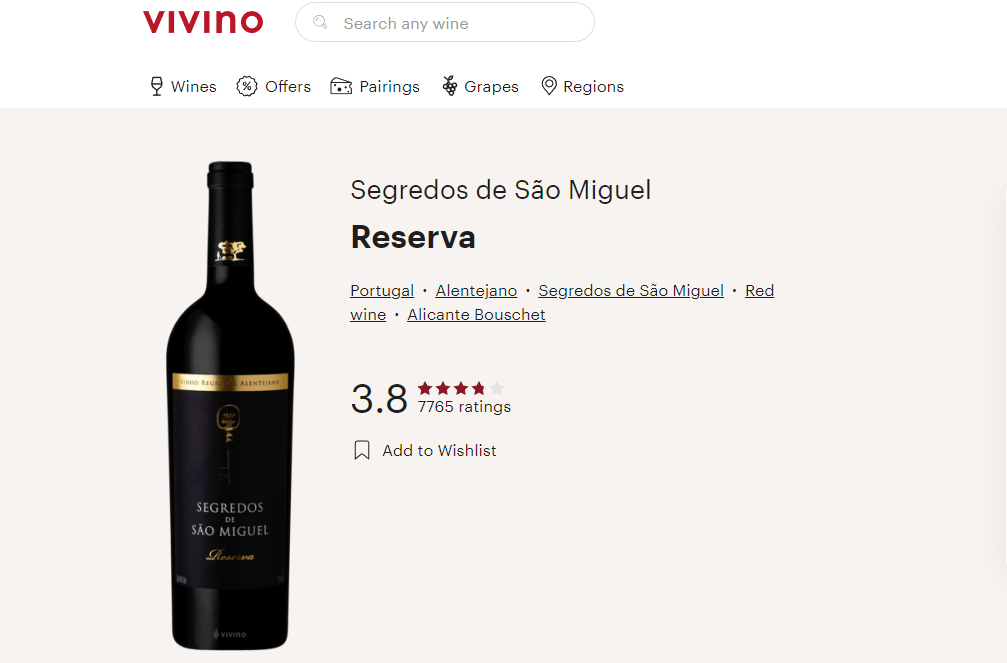This screenshot has width=1007, height=663.
Task: Click the wine bottle image
Action: [x=231, y=405]
